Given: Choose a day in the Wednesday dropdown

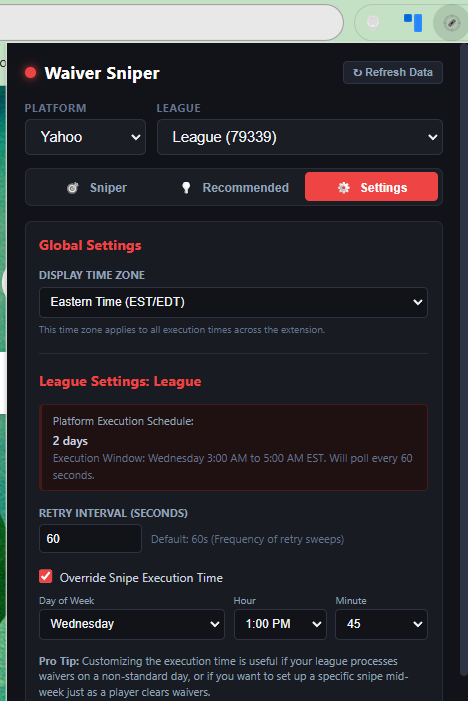Looking at the screenshot, I should point(132,624).
